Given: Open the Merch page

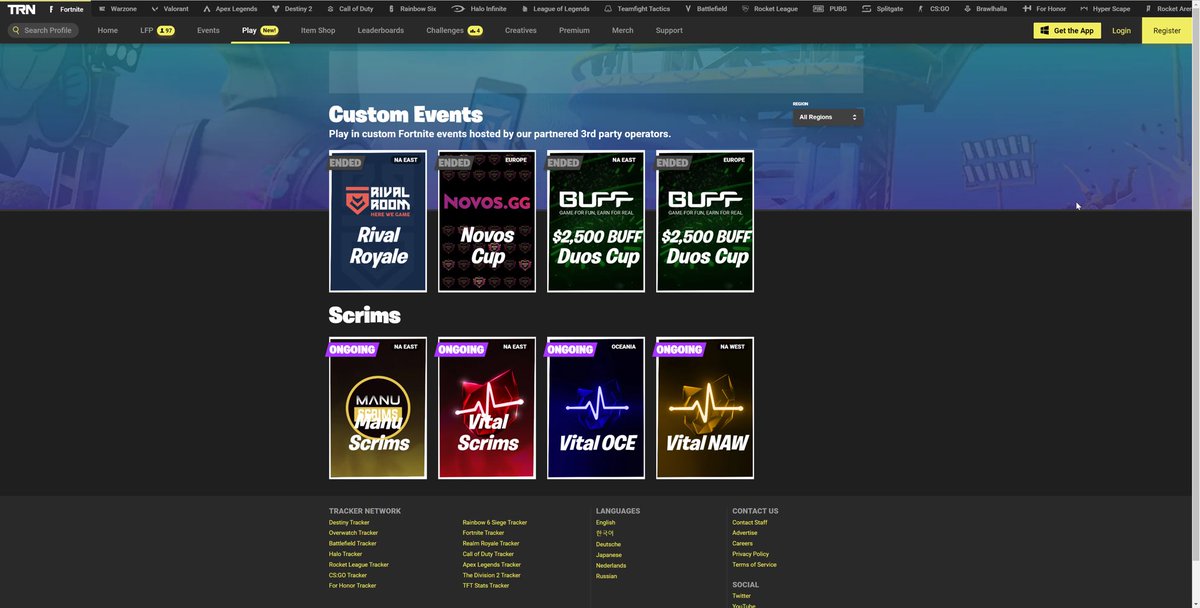Looking at the screenshot, I should coord(622,30).
